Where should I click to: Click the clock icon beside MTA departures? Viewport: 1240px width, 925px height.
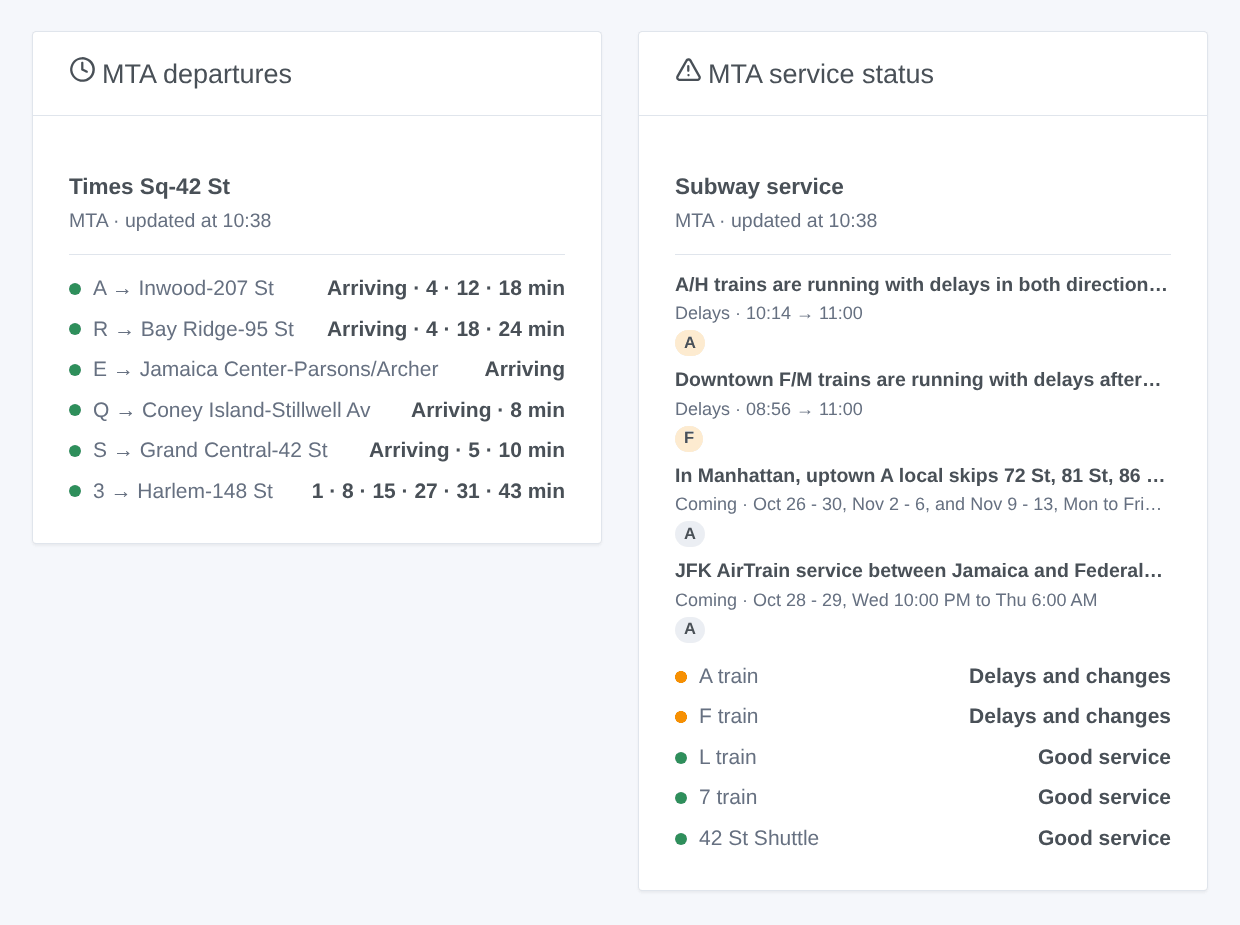(82, 70)
